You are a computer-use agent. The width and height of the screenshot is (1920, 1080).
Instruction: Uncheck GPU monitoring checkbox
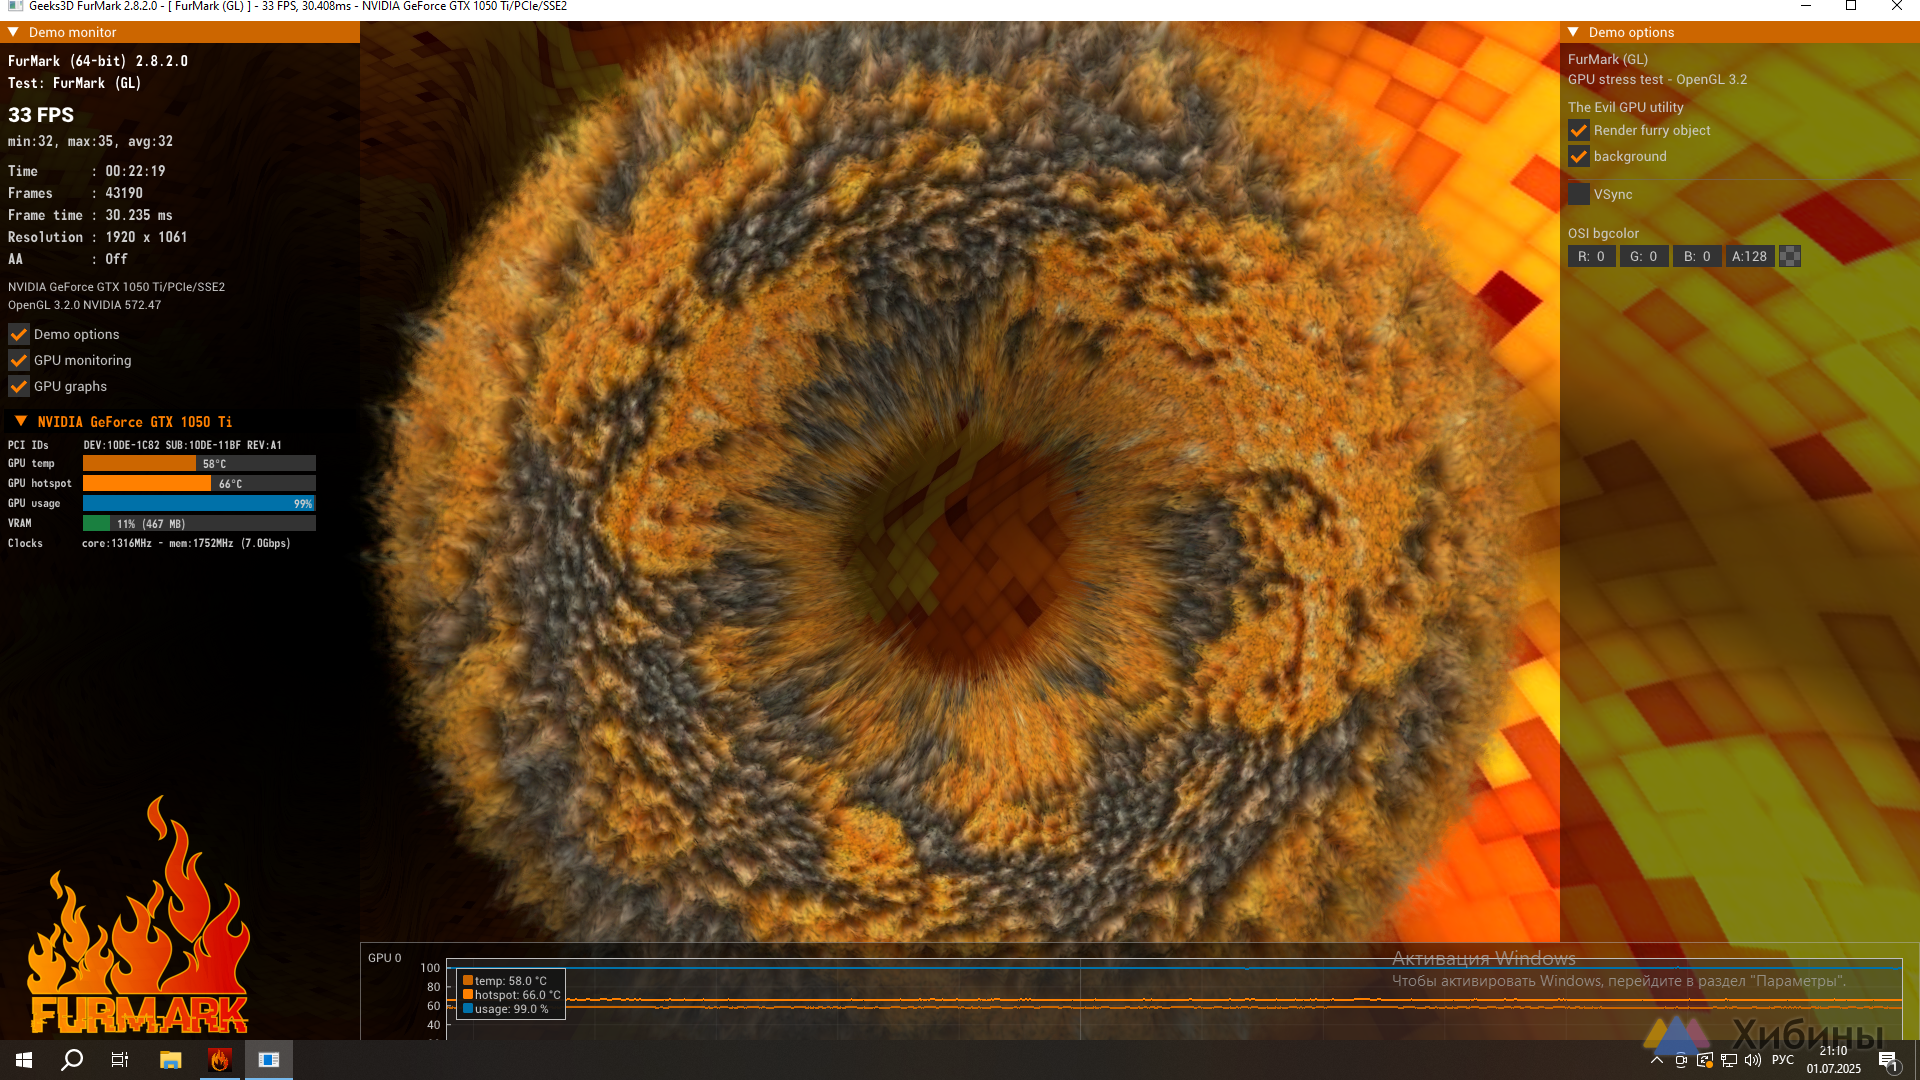[x=19, y=361]
